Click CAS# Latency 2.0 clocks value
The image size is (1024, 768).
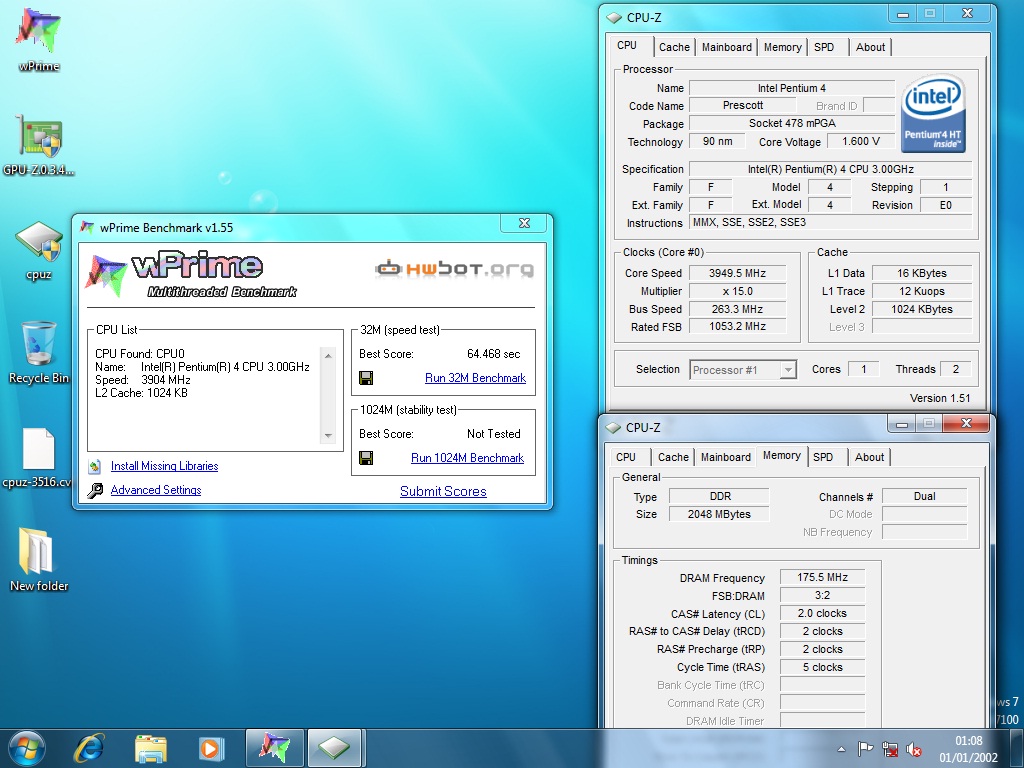[x=822, y=613]
